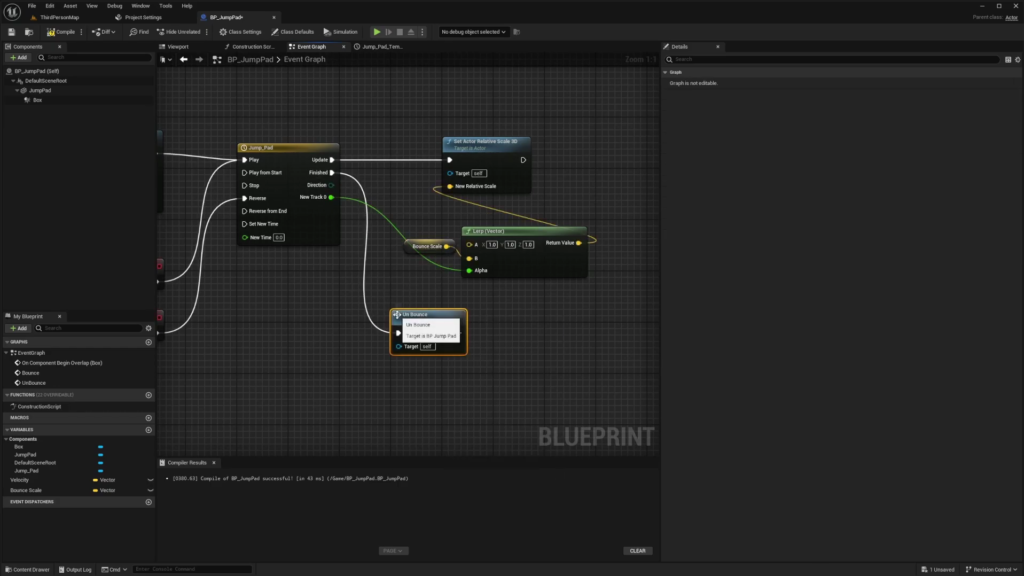Click the Advance frame icon
1024x576 pixels.
pyautogui.click(x=389, y=31)
